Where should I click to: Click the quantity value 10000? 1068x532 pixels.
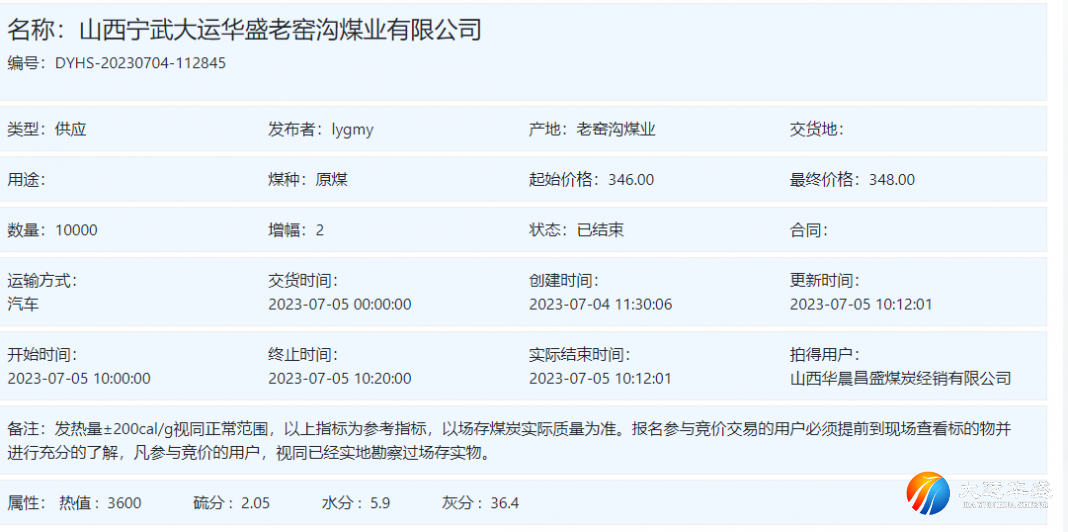click(77, 230)
